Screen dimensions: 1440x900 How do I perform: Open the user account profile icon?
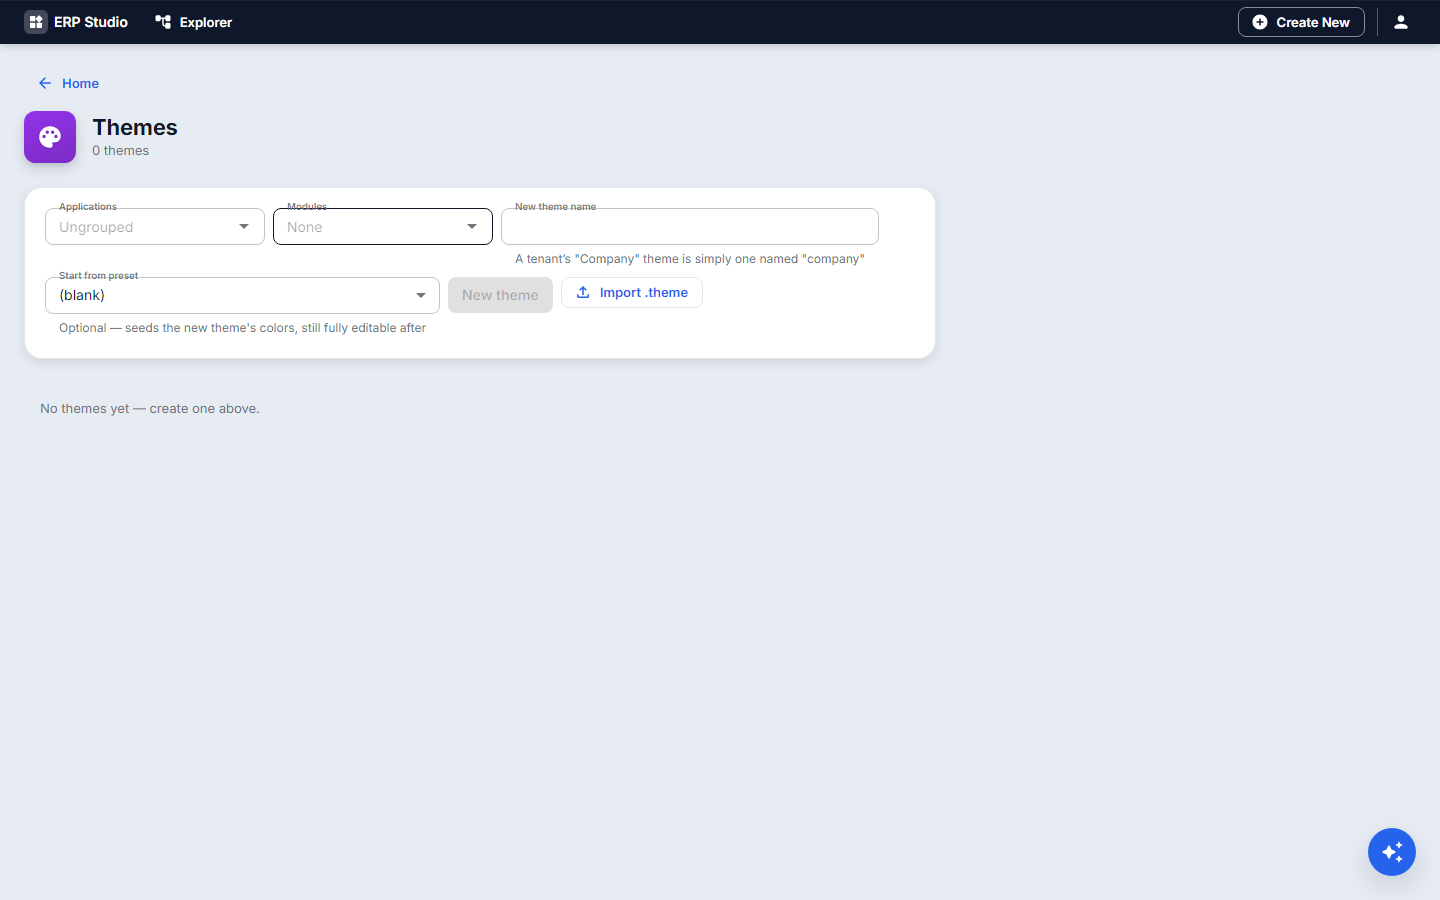(x=1401, y=22)
